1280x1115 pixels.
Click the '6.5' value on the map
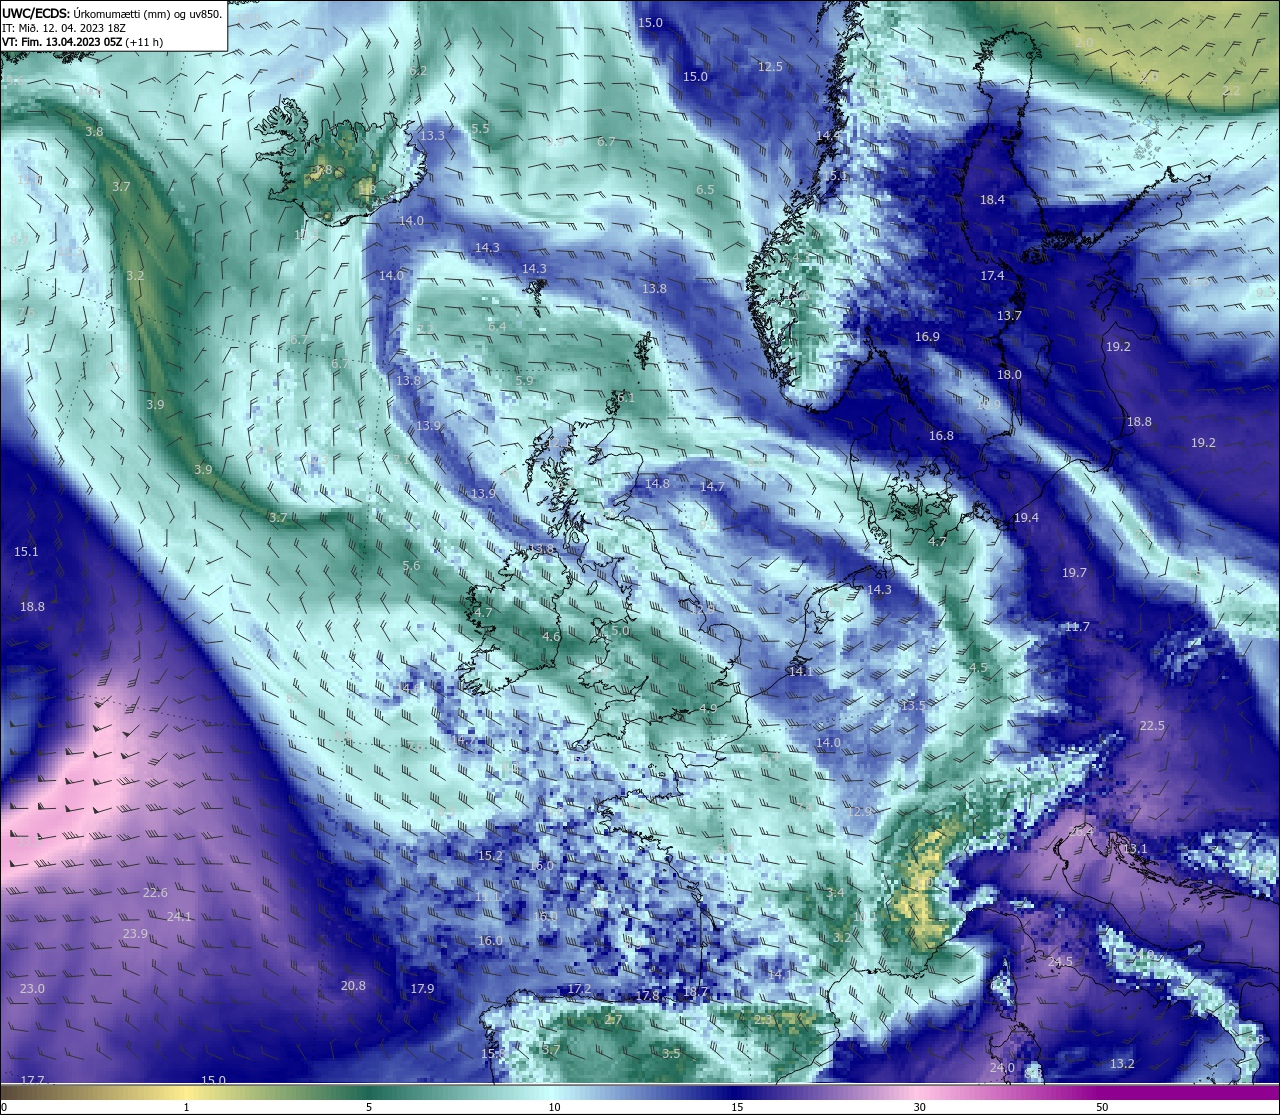point(705,190)
